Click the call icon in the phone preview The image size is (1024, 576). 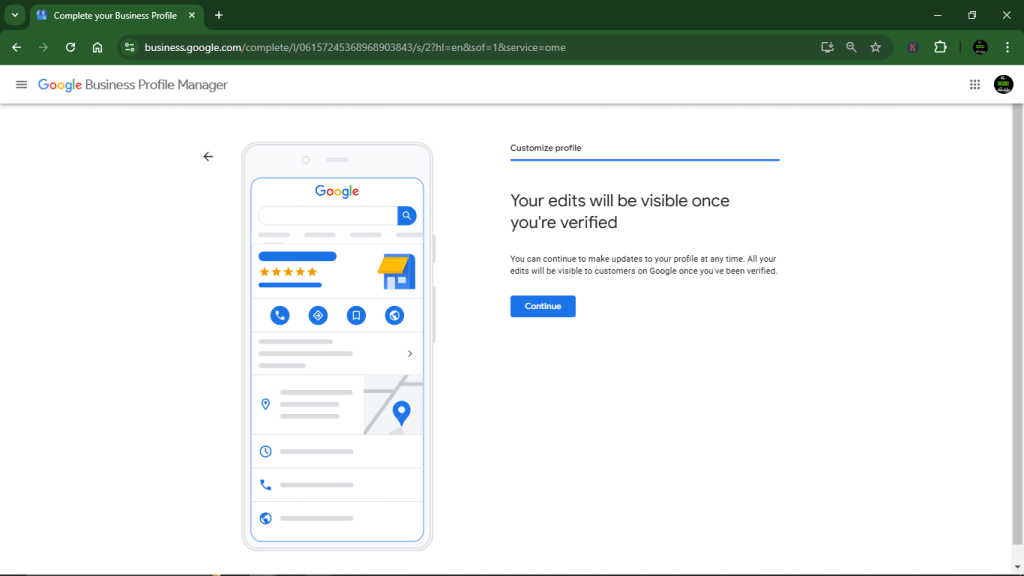click(279, 315)
